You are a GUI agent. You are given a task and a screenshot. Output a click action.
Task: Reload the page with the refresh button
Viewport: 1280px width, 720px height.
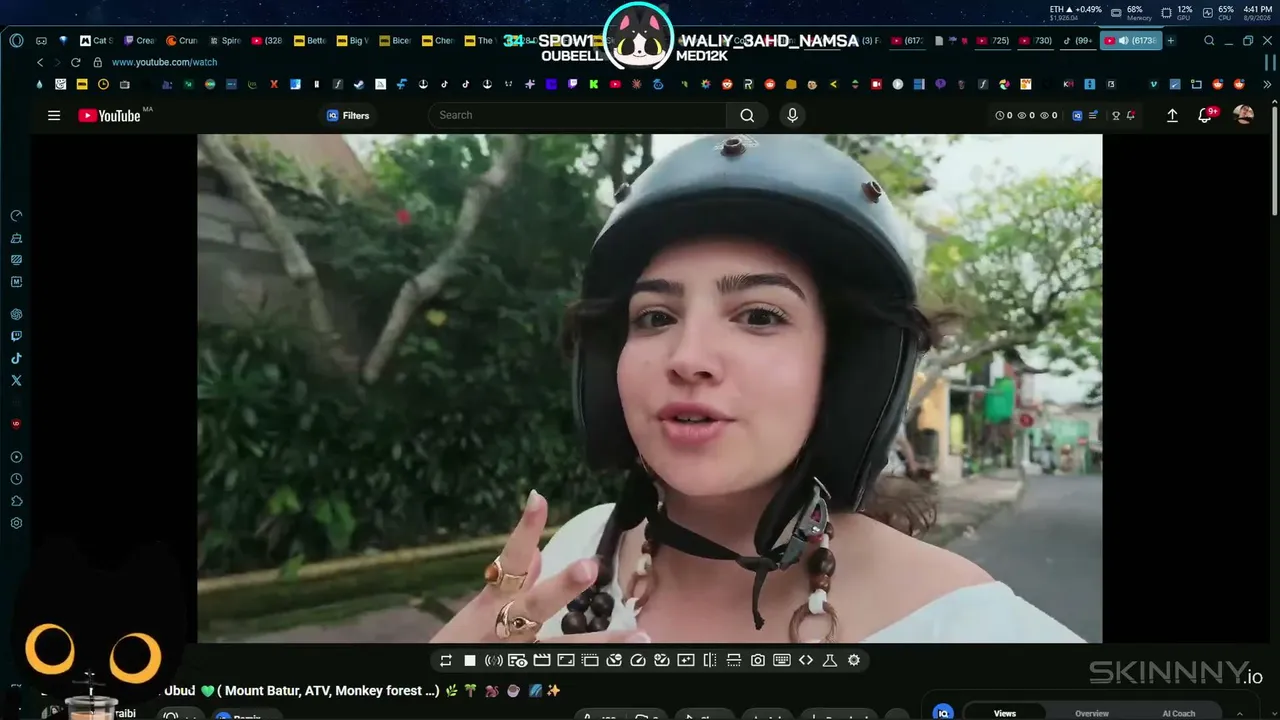(x=75, y=62)
